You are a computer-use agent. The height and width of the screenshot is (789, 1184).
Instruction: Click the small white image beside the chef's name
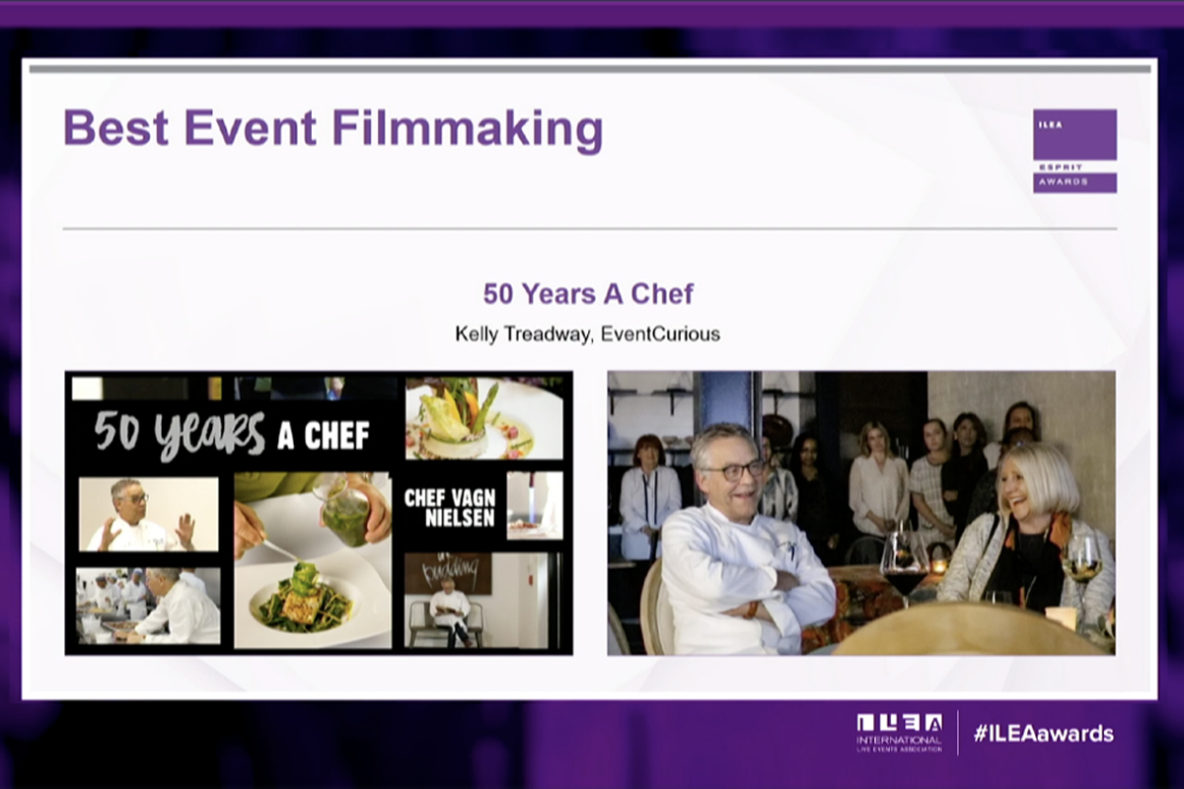click(x=534, y=505)
